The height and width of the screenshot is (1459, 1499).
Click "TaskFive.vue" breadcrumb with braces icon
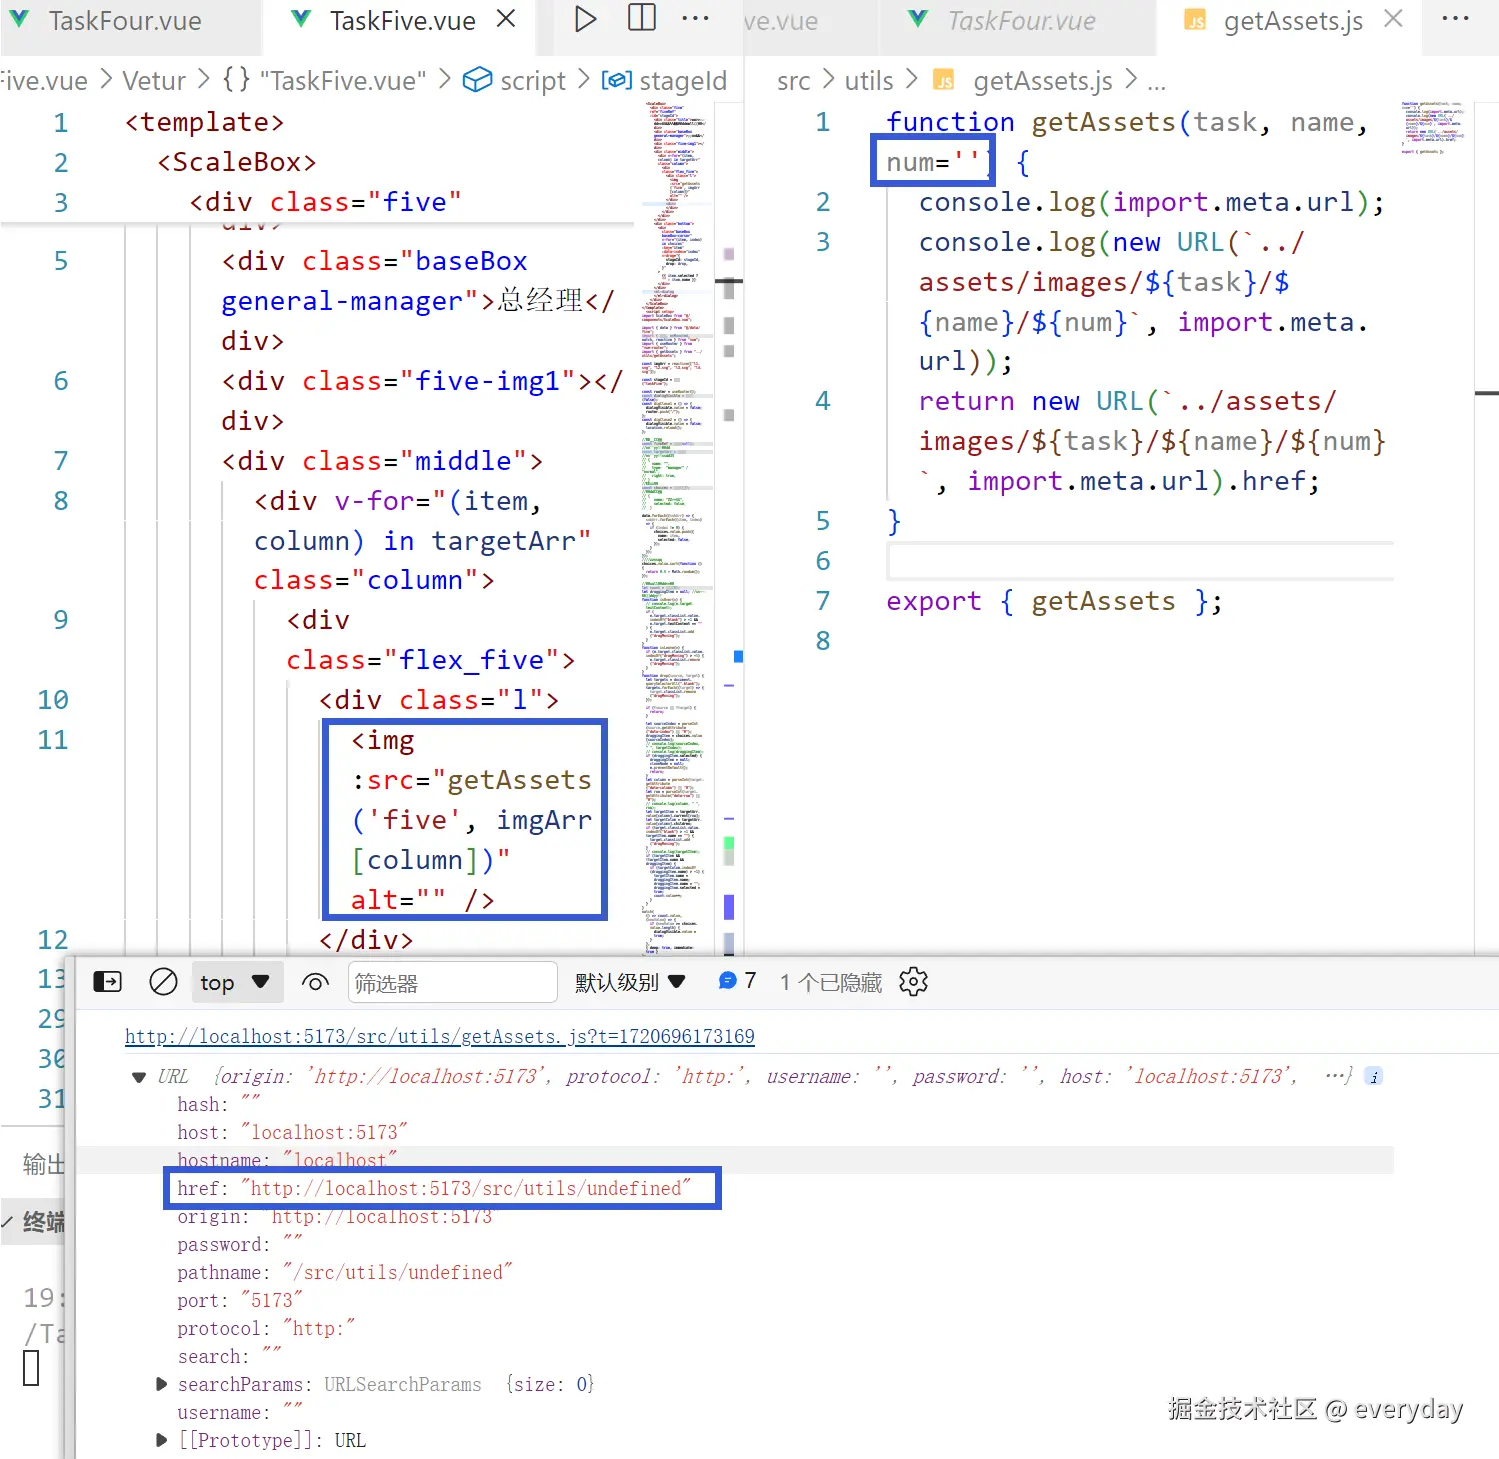click(x=324, y=81)
